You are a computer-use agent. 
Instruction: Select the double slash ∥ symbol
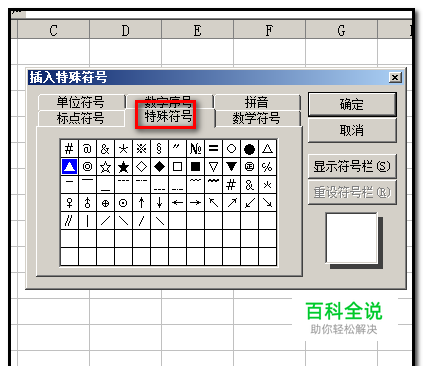(x=69, y=221)
